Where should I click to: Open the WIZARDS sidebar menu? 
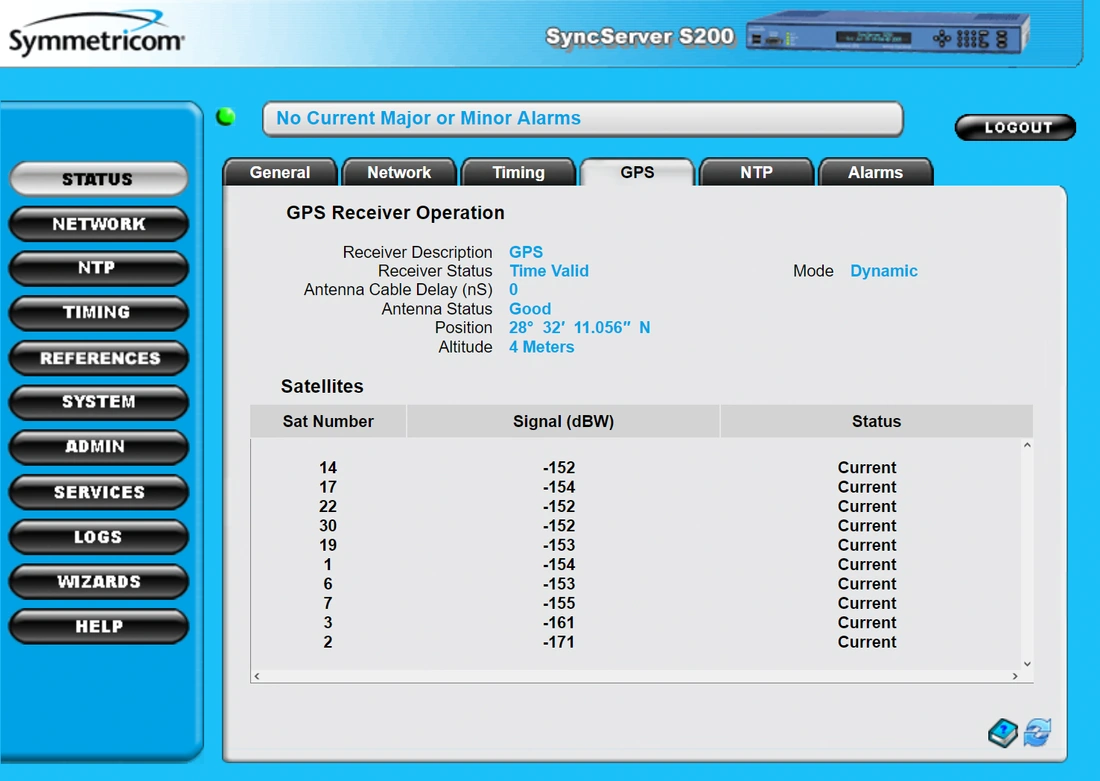[x=99, y=582]
